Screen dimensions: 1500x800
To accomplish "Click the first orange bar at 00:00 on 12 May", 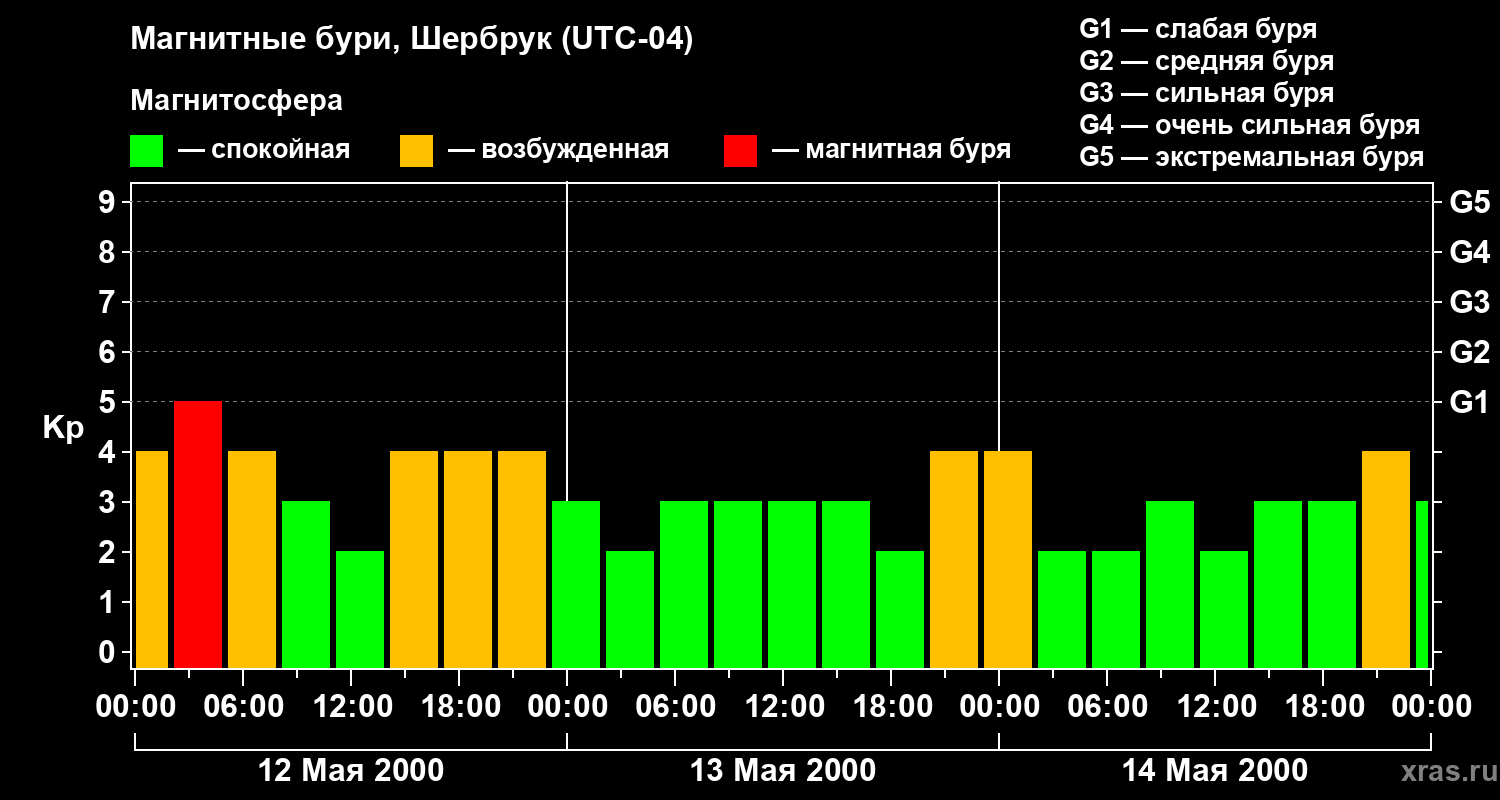I will (x=152, y=559).
